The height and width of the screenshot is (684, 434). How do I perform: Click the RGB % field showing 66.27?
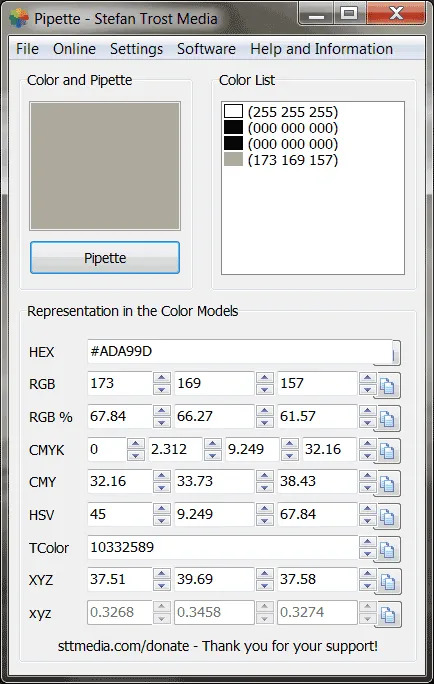[x=214, y=416]
